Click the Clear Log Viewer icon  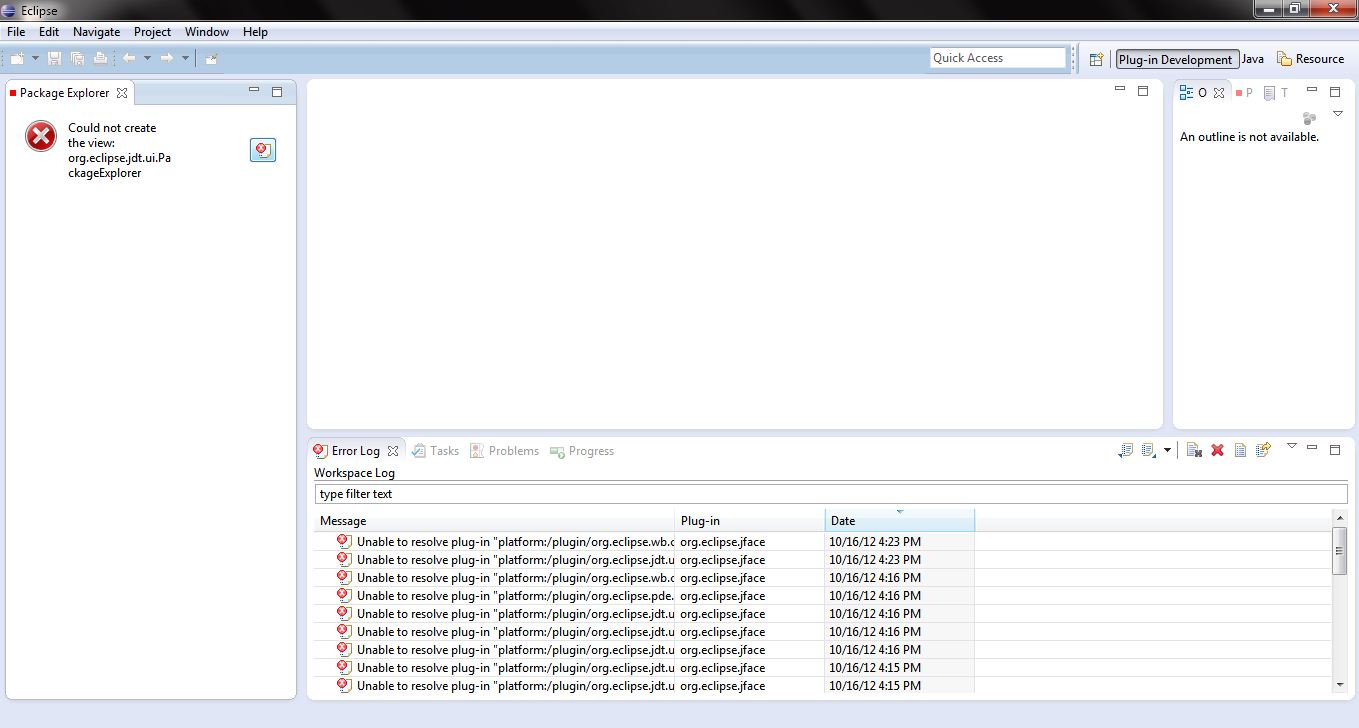[1194, 450]
